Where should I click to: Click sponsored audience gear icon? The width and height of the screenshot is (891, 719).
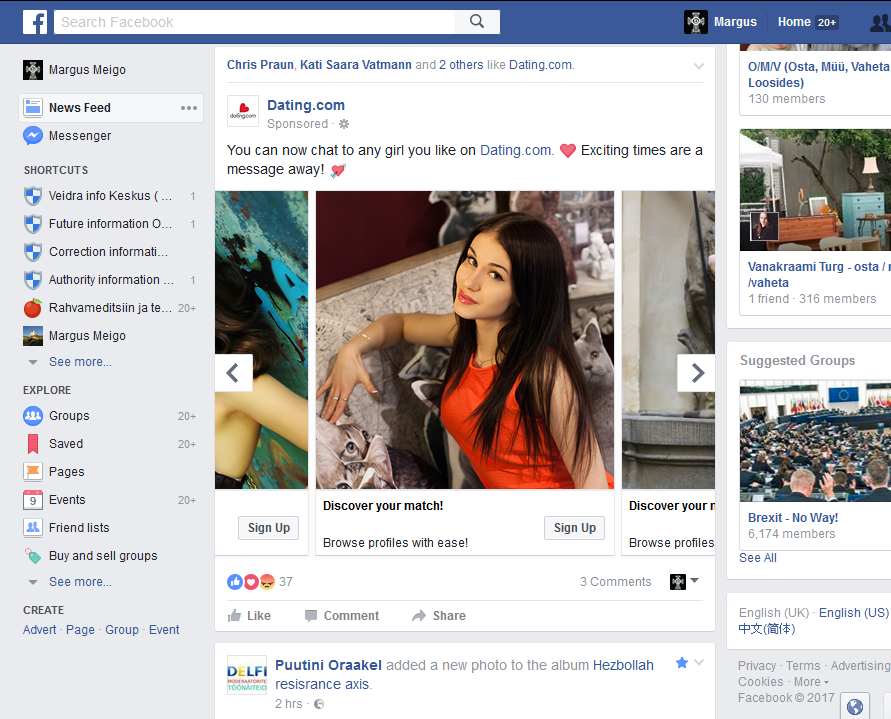pyautogui.click(x=344, y=124)
